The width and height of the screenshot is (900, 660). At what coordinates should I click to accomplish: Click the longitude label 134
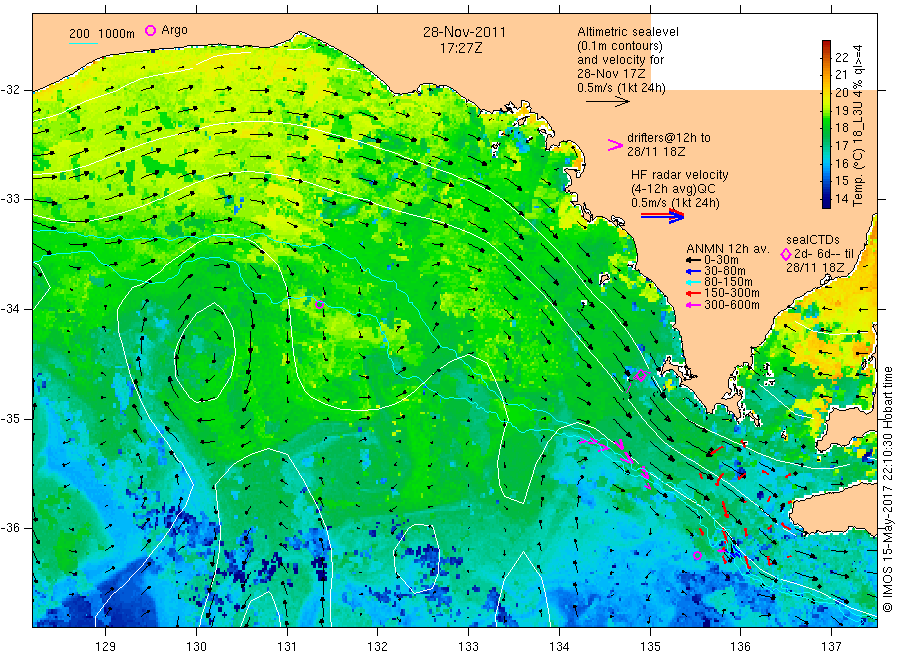pyautogui.click(x=559, y=647)
